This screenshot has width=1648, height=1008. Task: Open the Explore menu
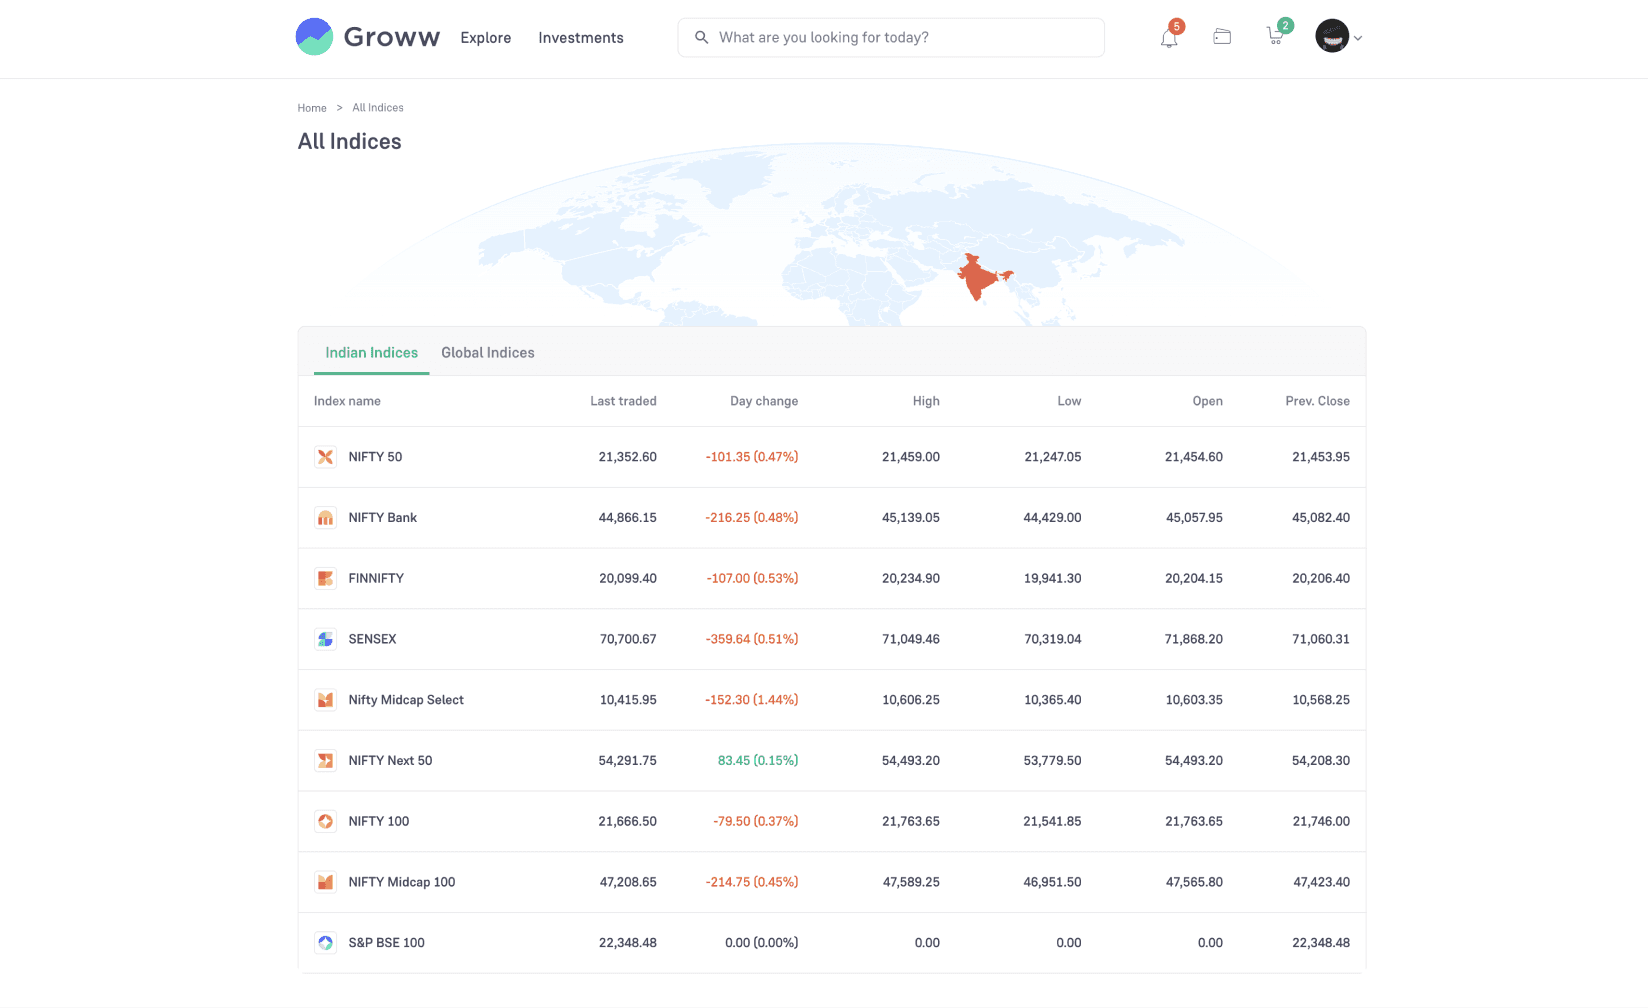(x=486, y=38)
